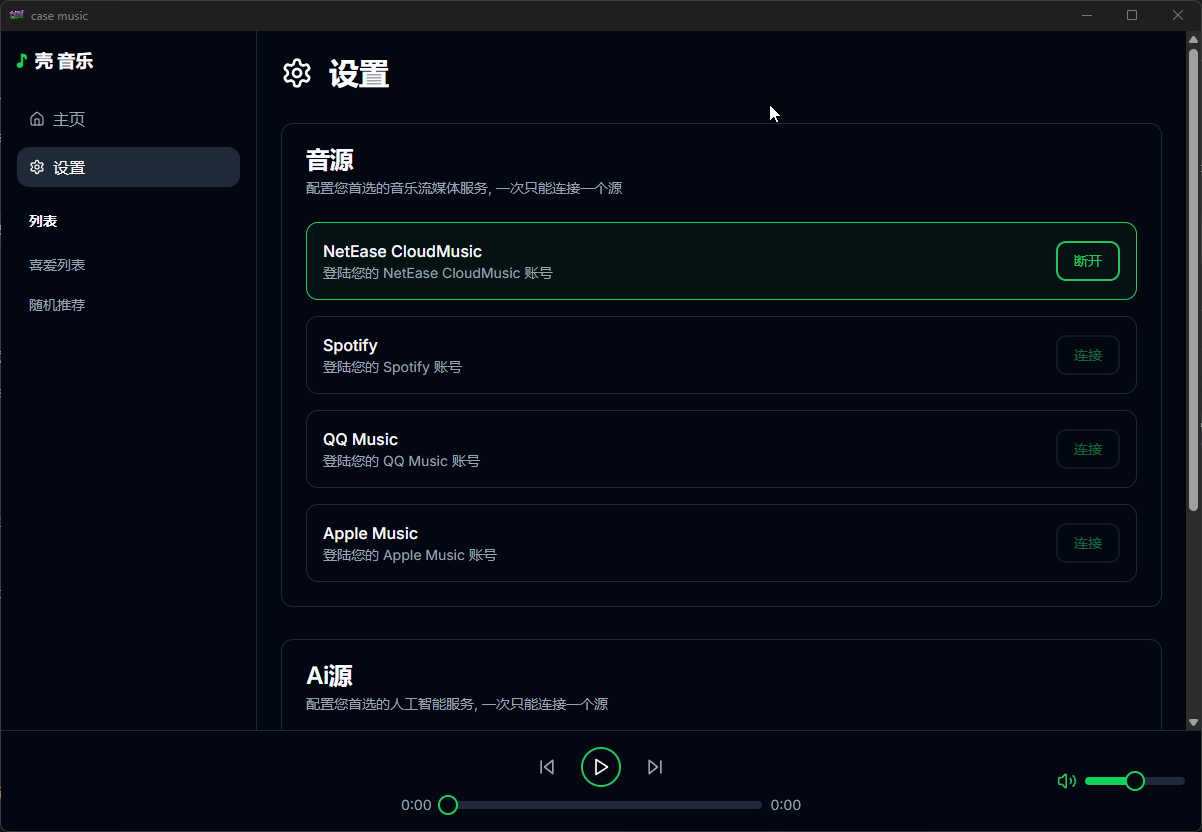Click the scrollbar up arrow

pos(1193,40)
